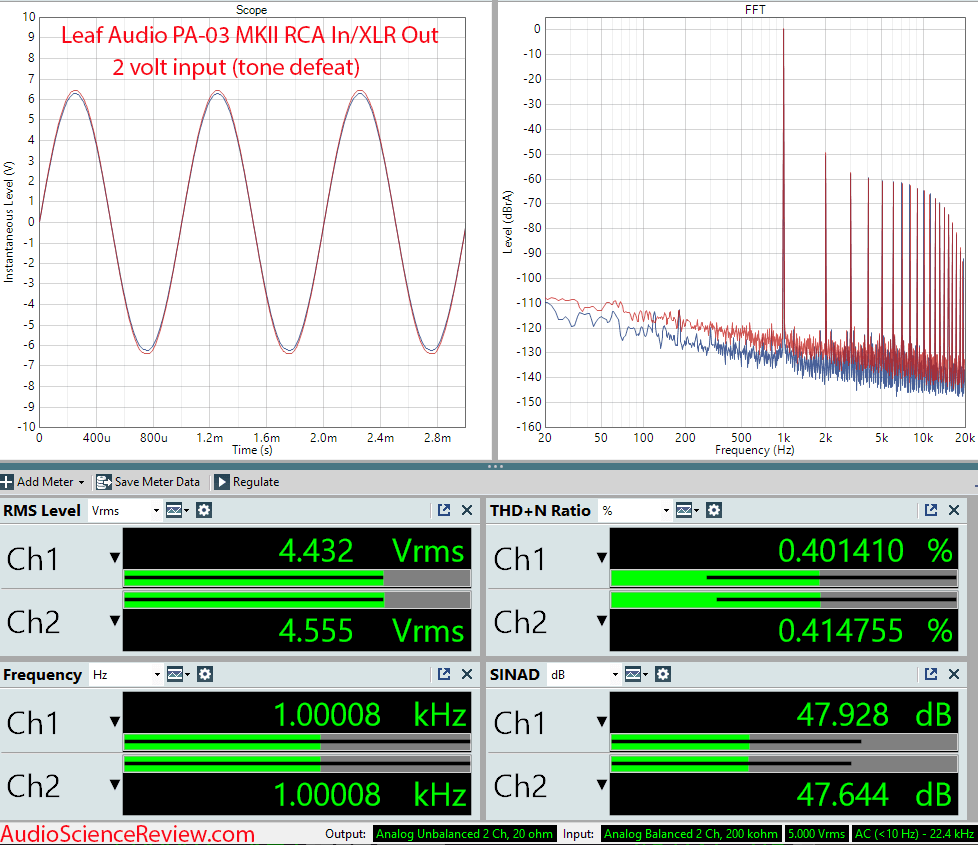Click the Ch1 RMS Level bar graph
The height and width of the screenshot is (845, 978).
(297, 578)
